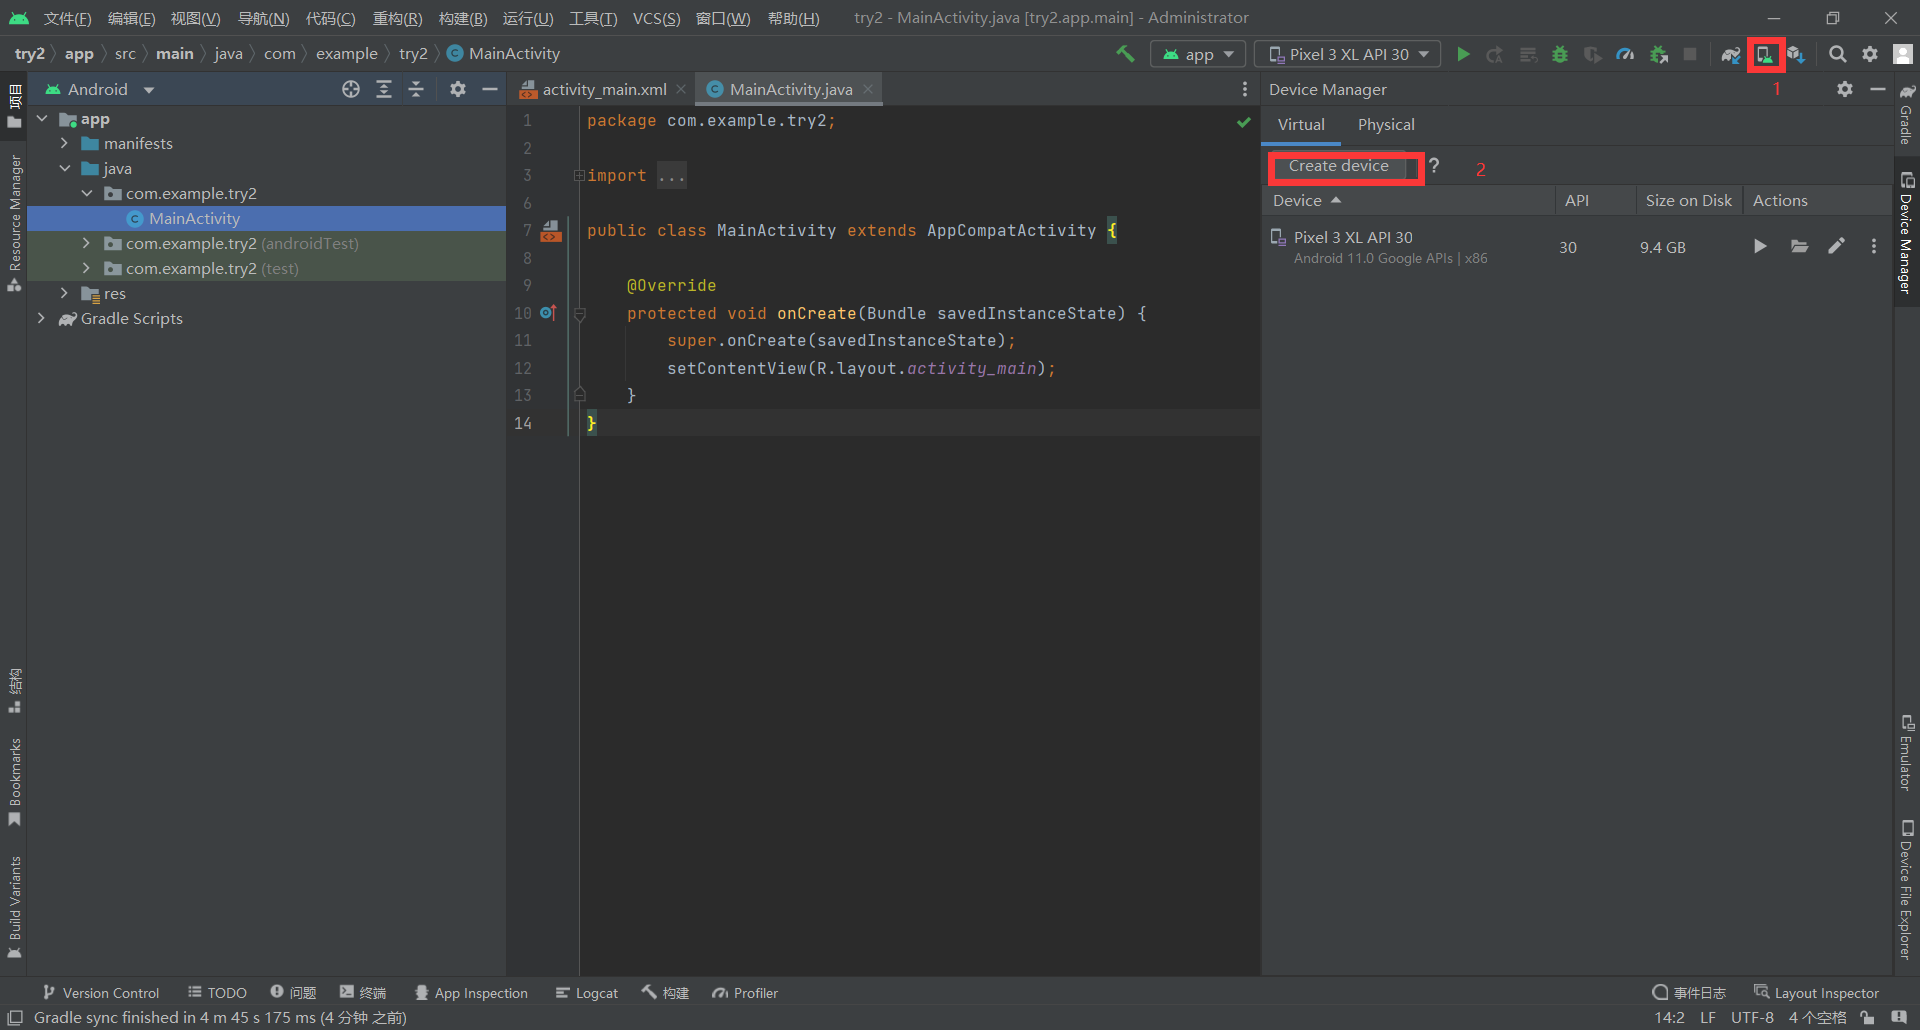Switch to activity_main.xml editor tab
The image size is (1920, 1030).
pyautogui.click(x=603, y=89)
